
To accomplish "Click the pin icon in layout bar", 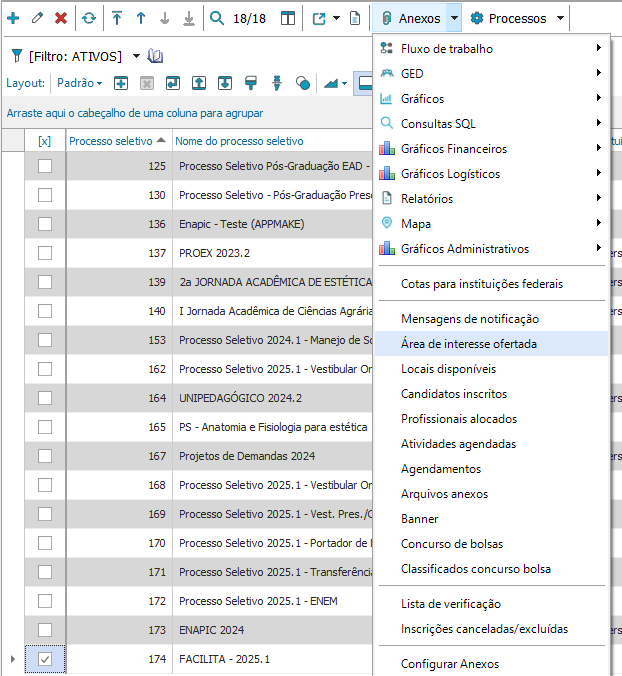I will (277, 83).
